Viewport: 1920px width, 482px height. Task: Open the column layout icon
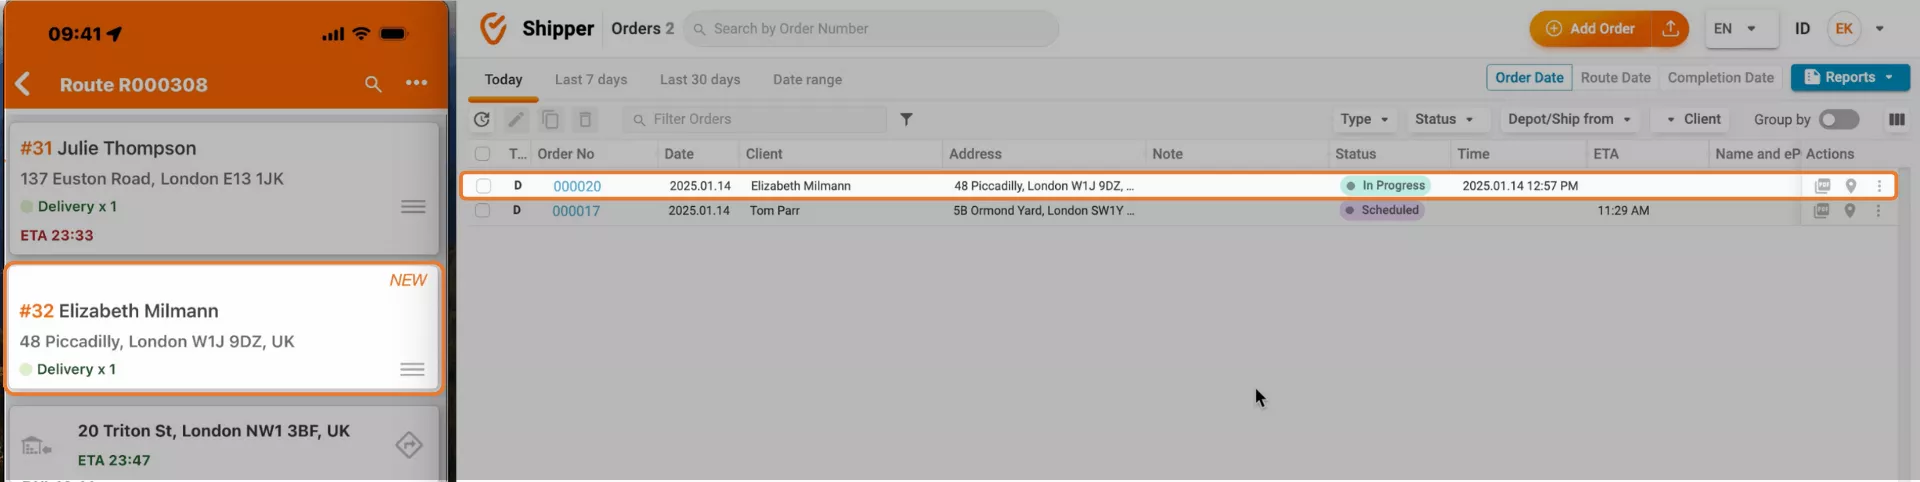tap(1896, 119)
